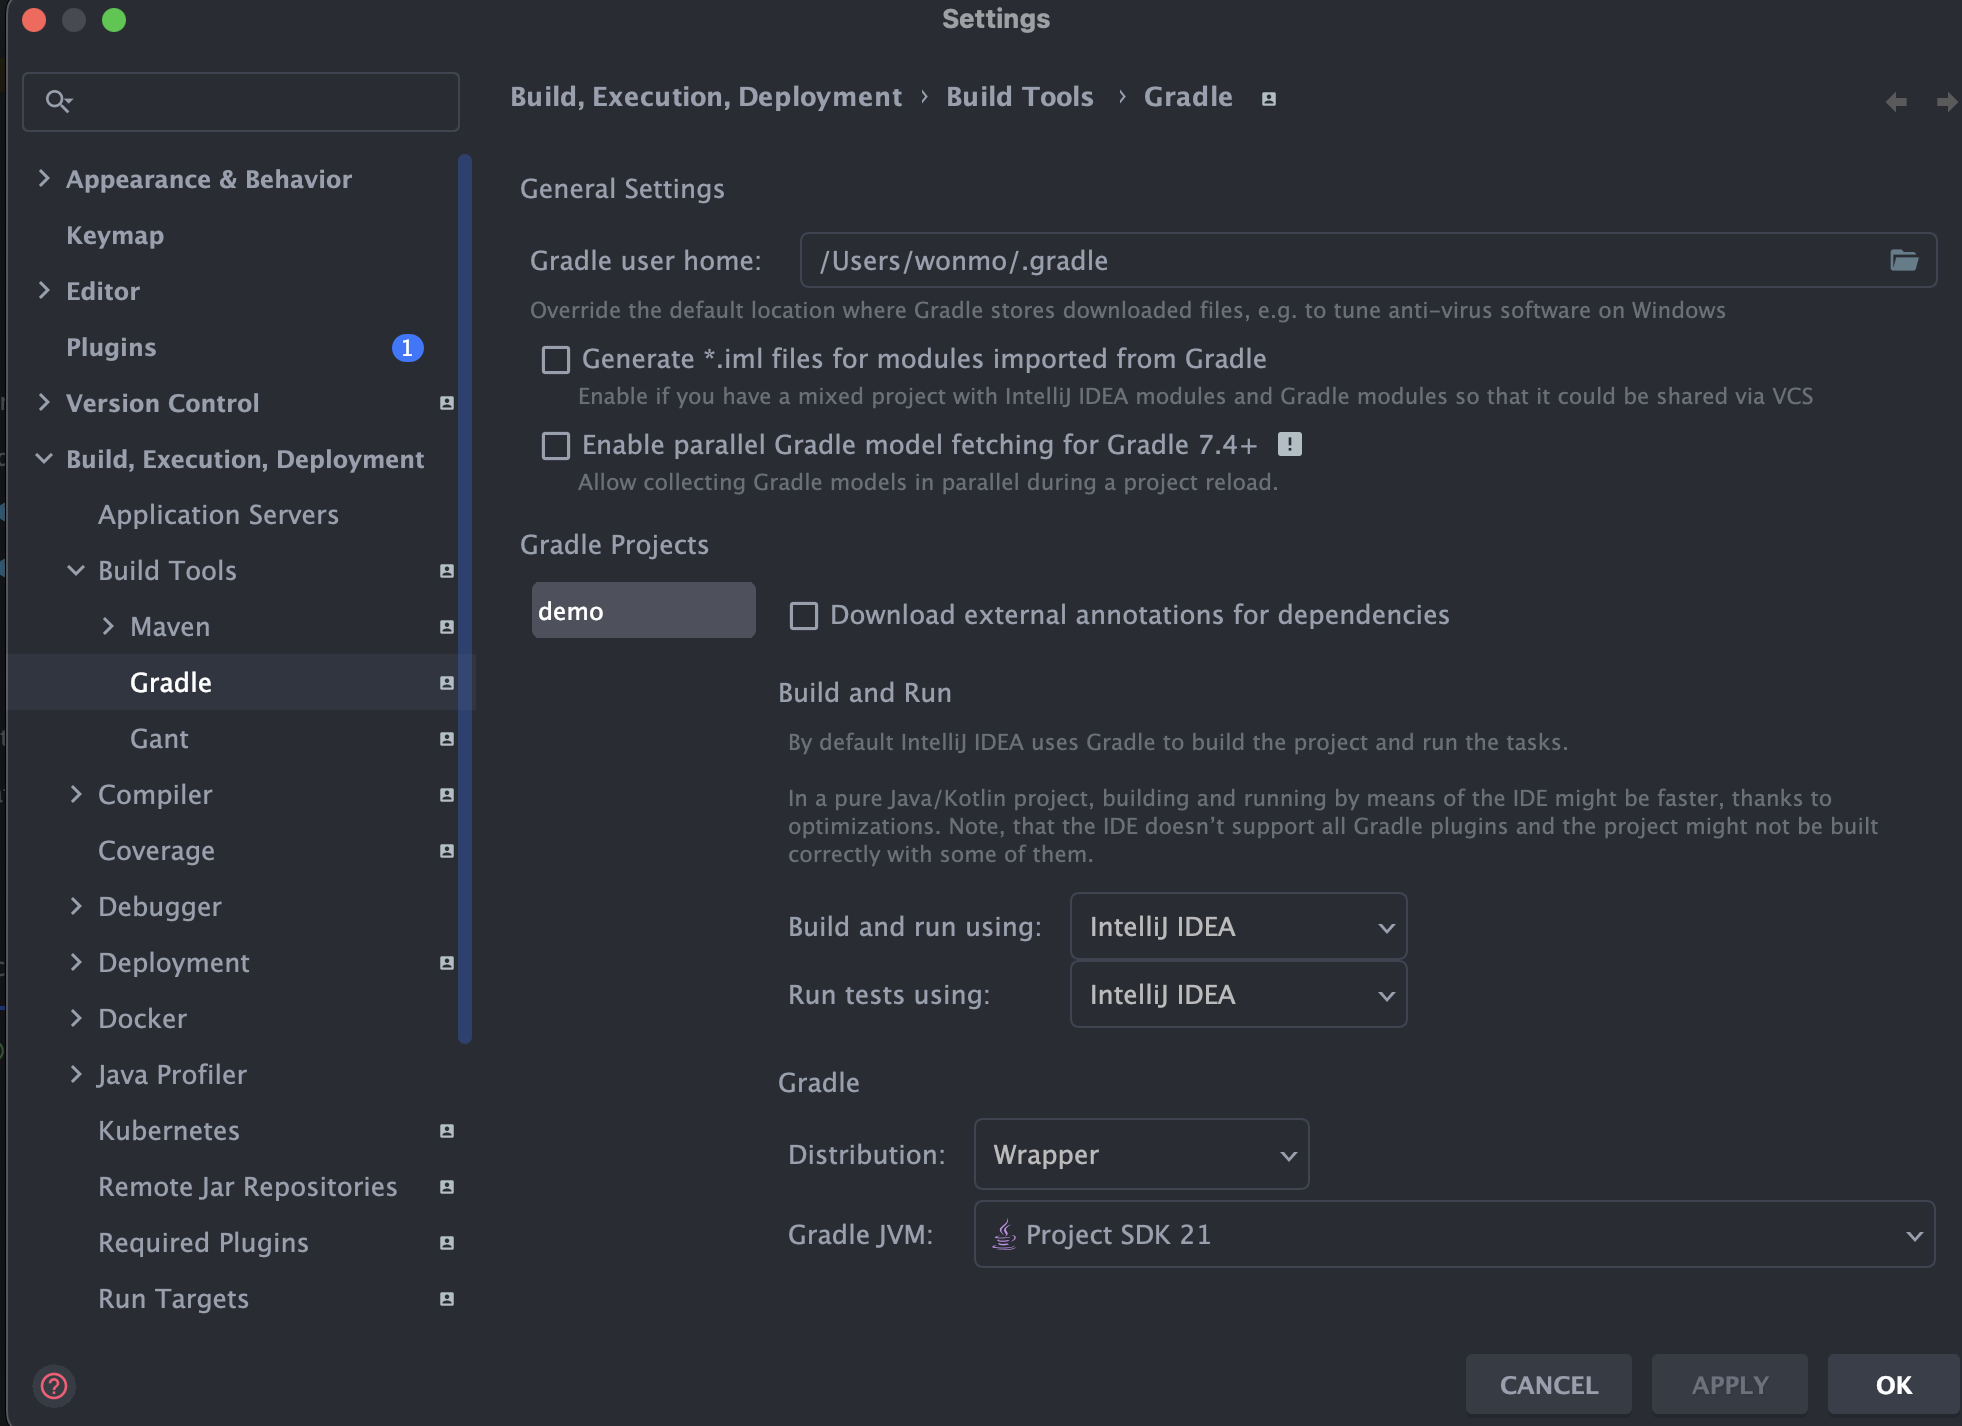Click the project icon on Deployment row
This screenshot has height=1426, width=1962.
point(447,963)
